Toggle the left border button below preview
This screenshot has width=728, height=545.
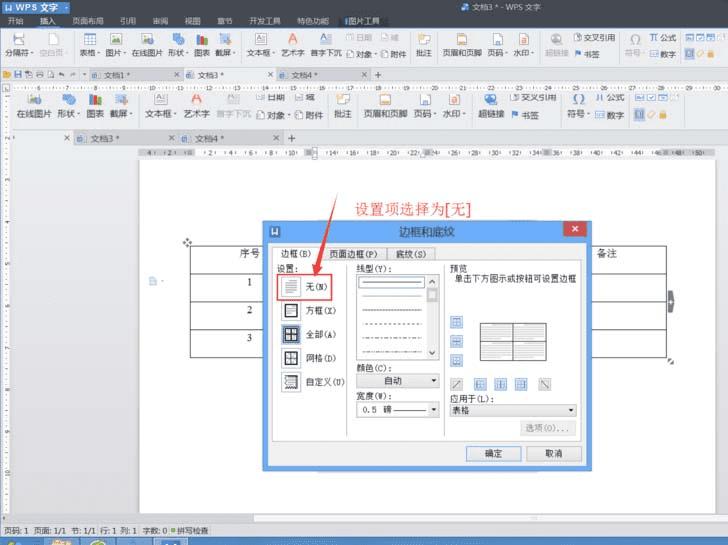[x=480, y=384]
